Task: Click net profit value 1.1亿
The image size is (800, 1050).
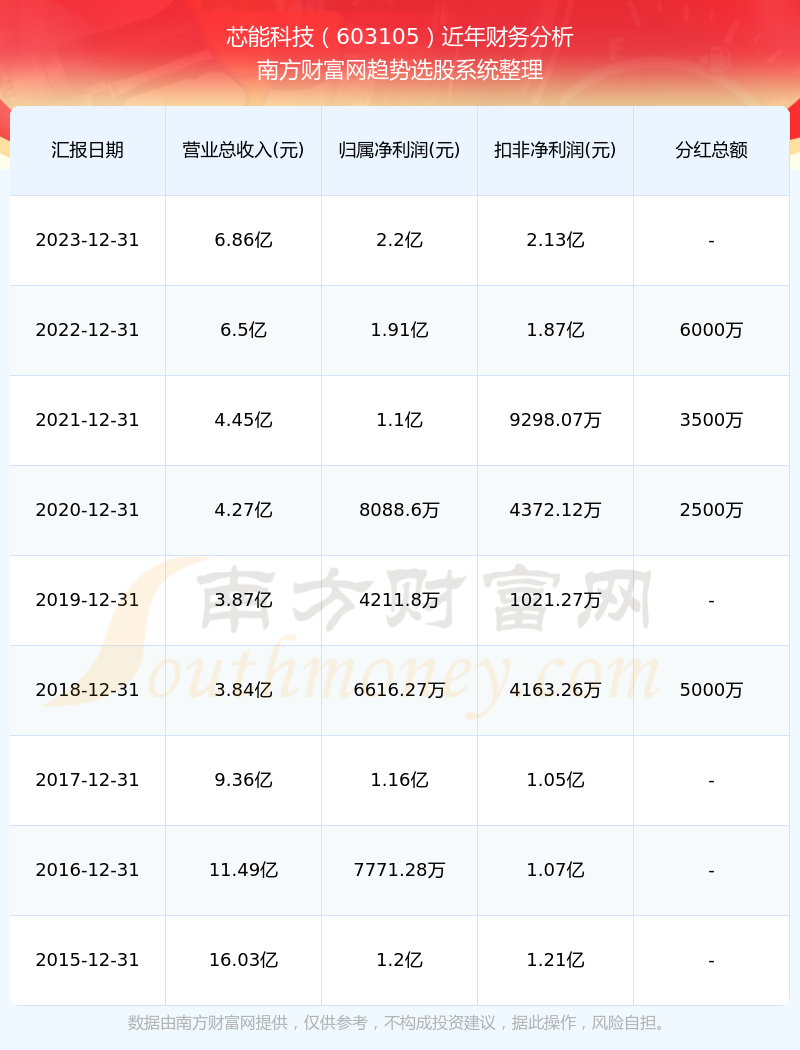Action: tap(399, 420)
